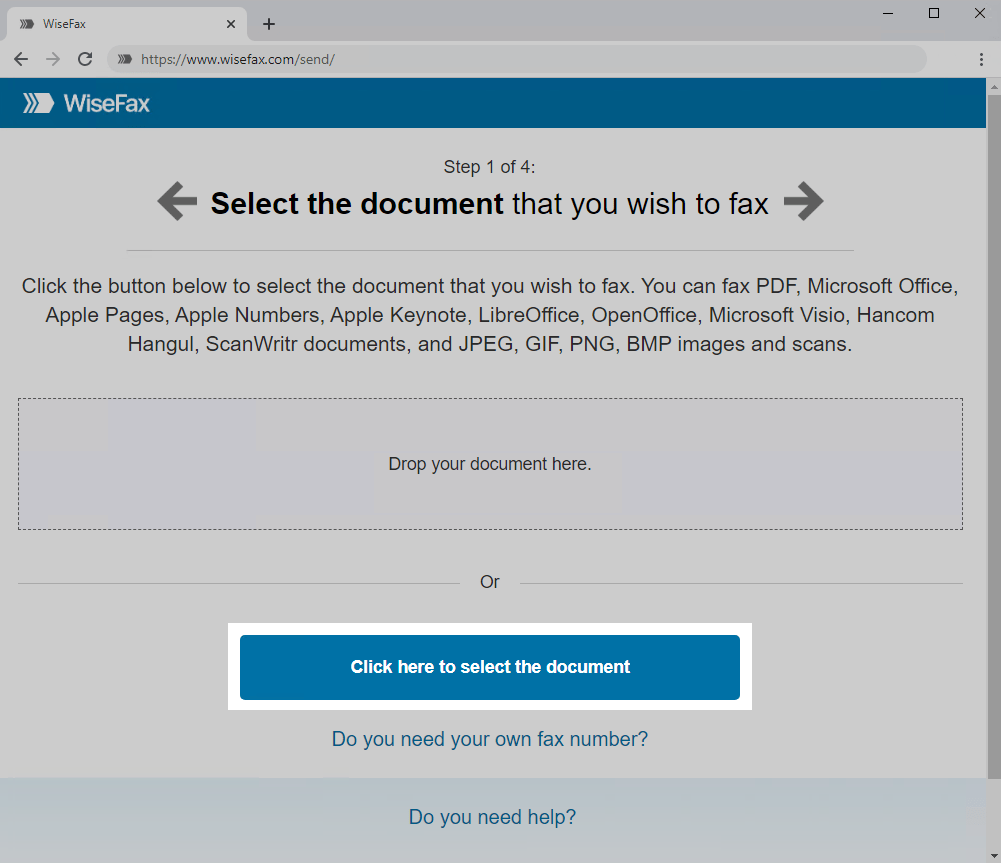1001x863 pixels.
Task: Maximize the browser window
Action: (934, 13)
